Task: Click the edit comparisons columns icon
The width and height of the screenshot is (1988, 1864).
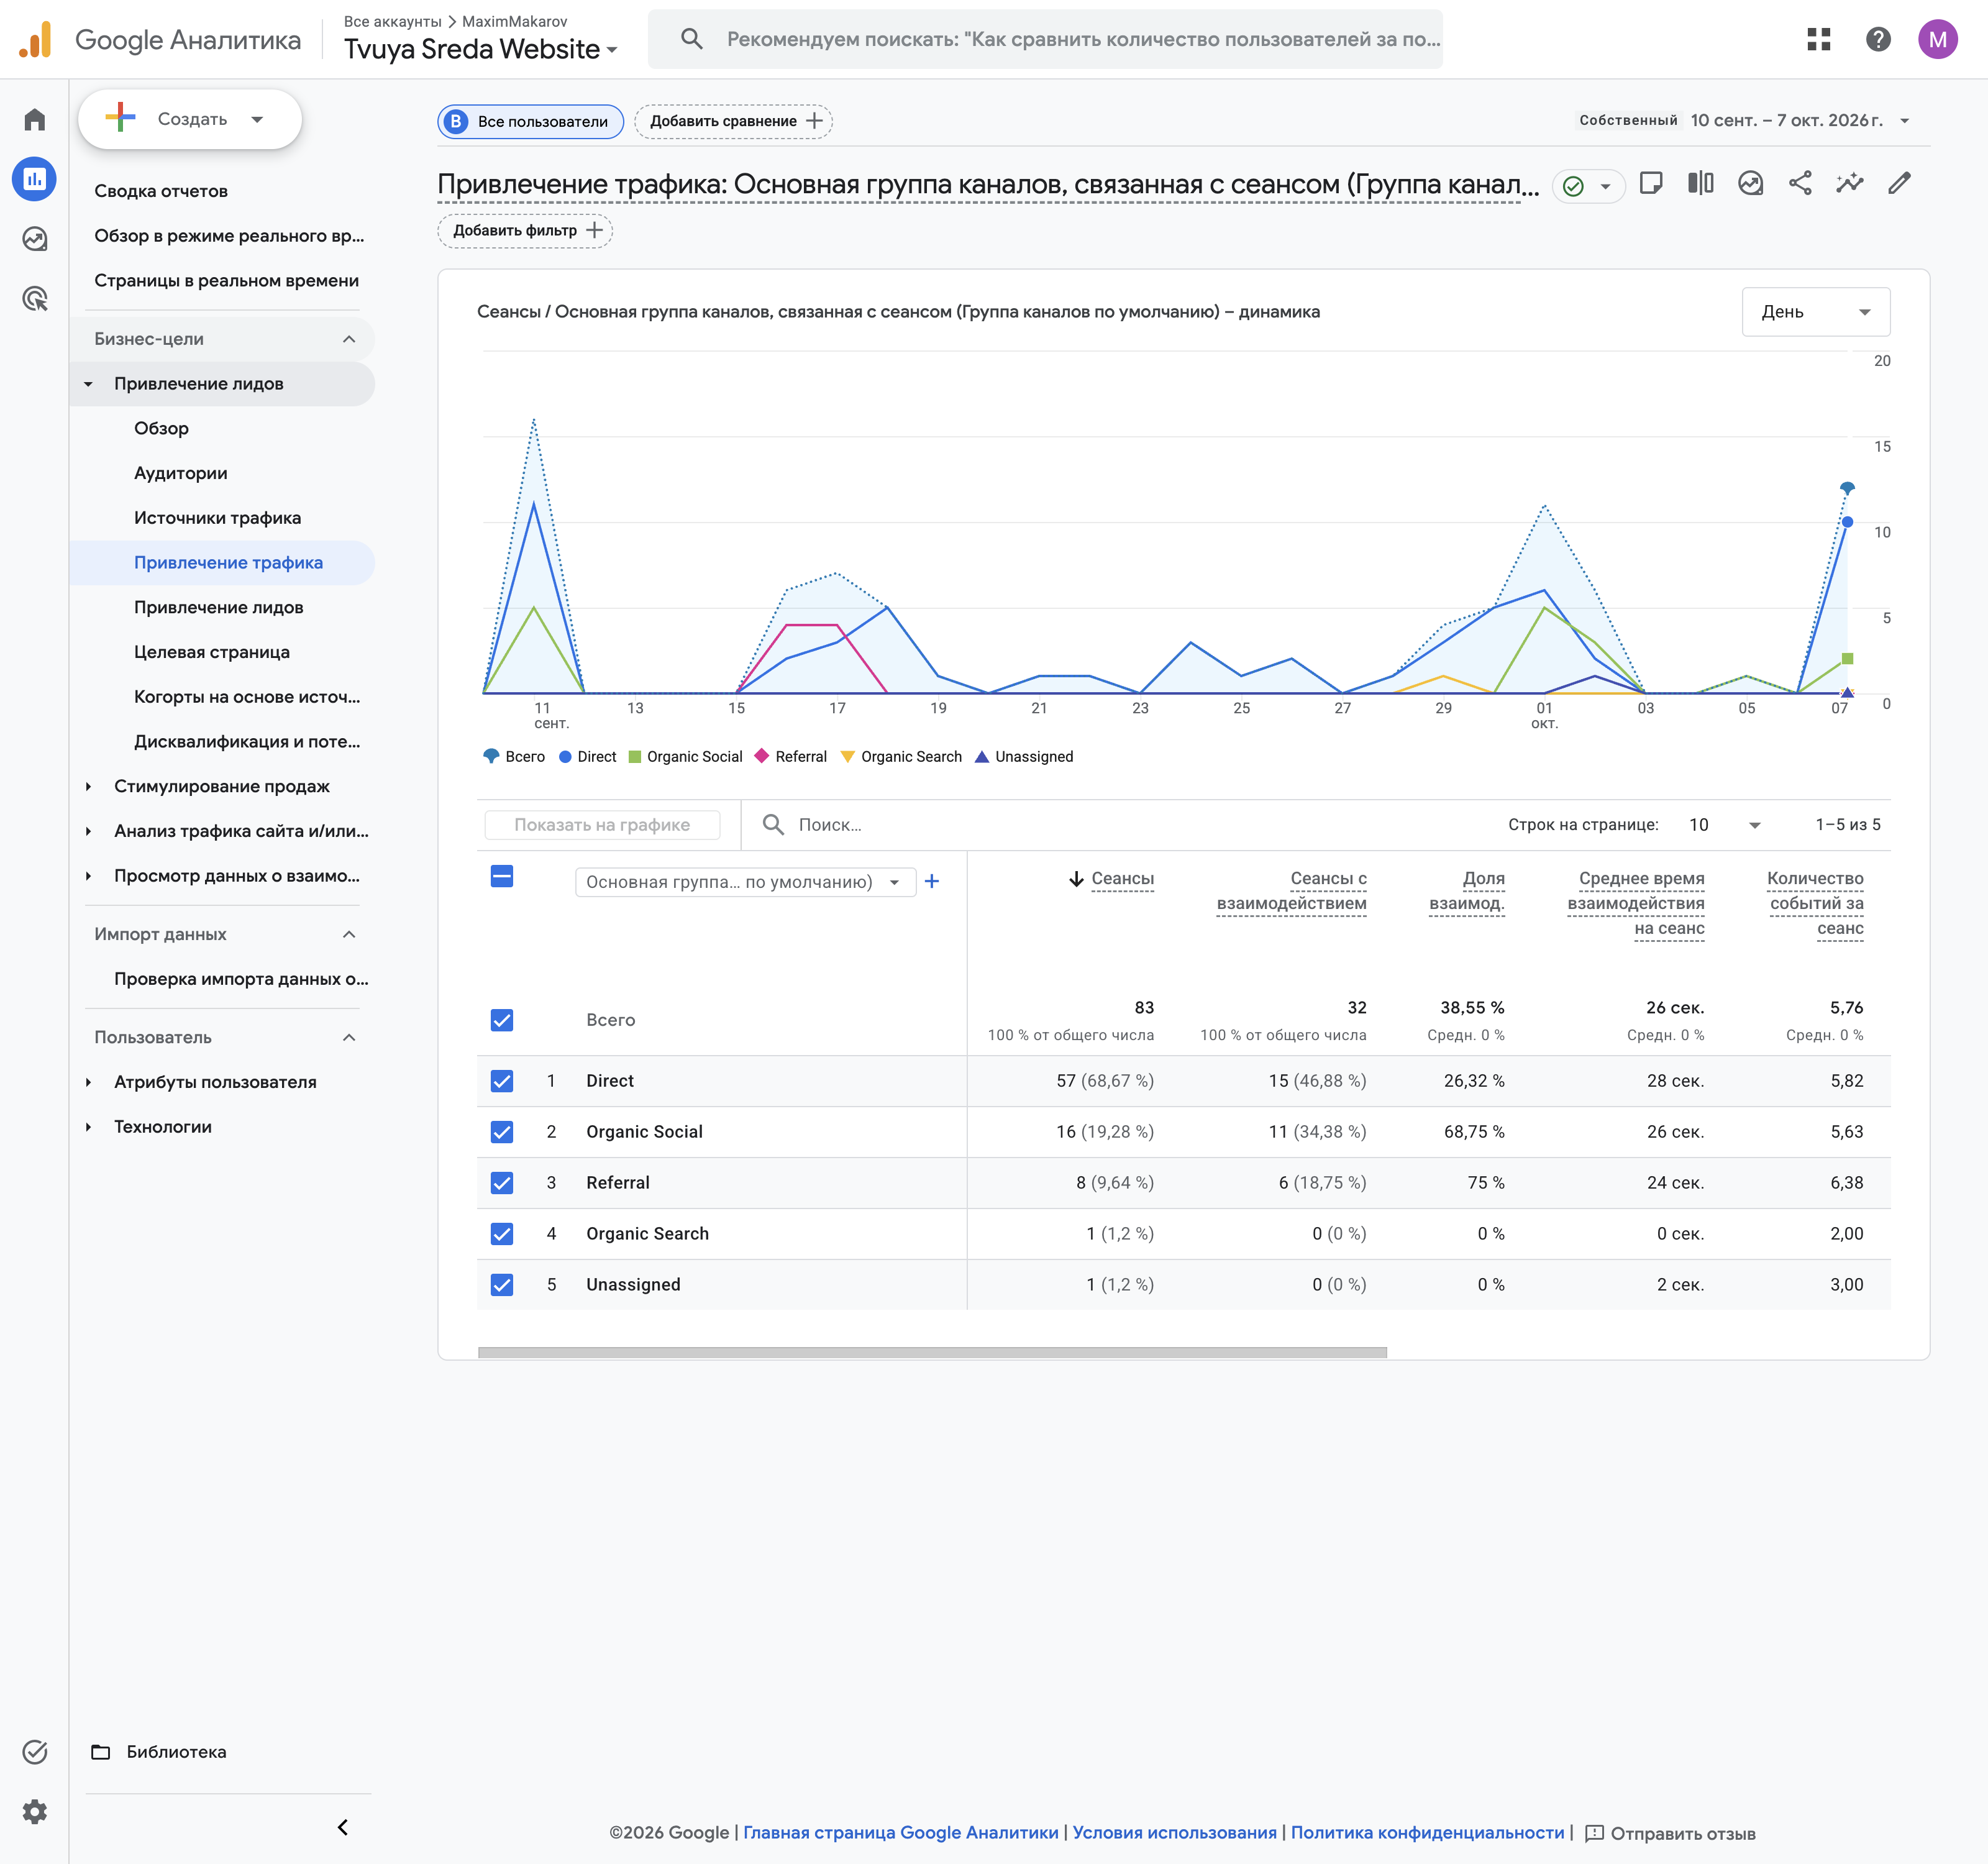Action: point(1700,183)
